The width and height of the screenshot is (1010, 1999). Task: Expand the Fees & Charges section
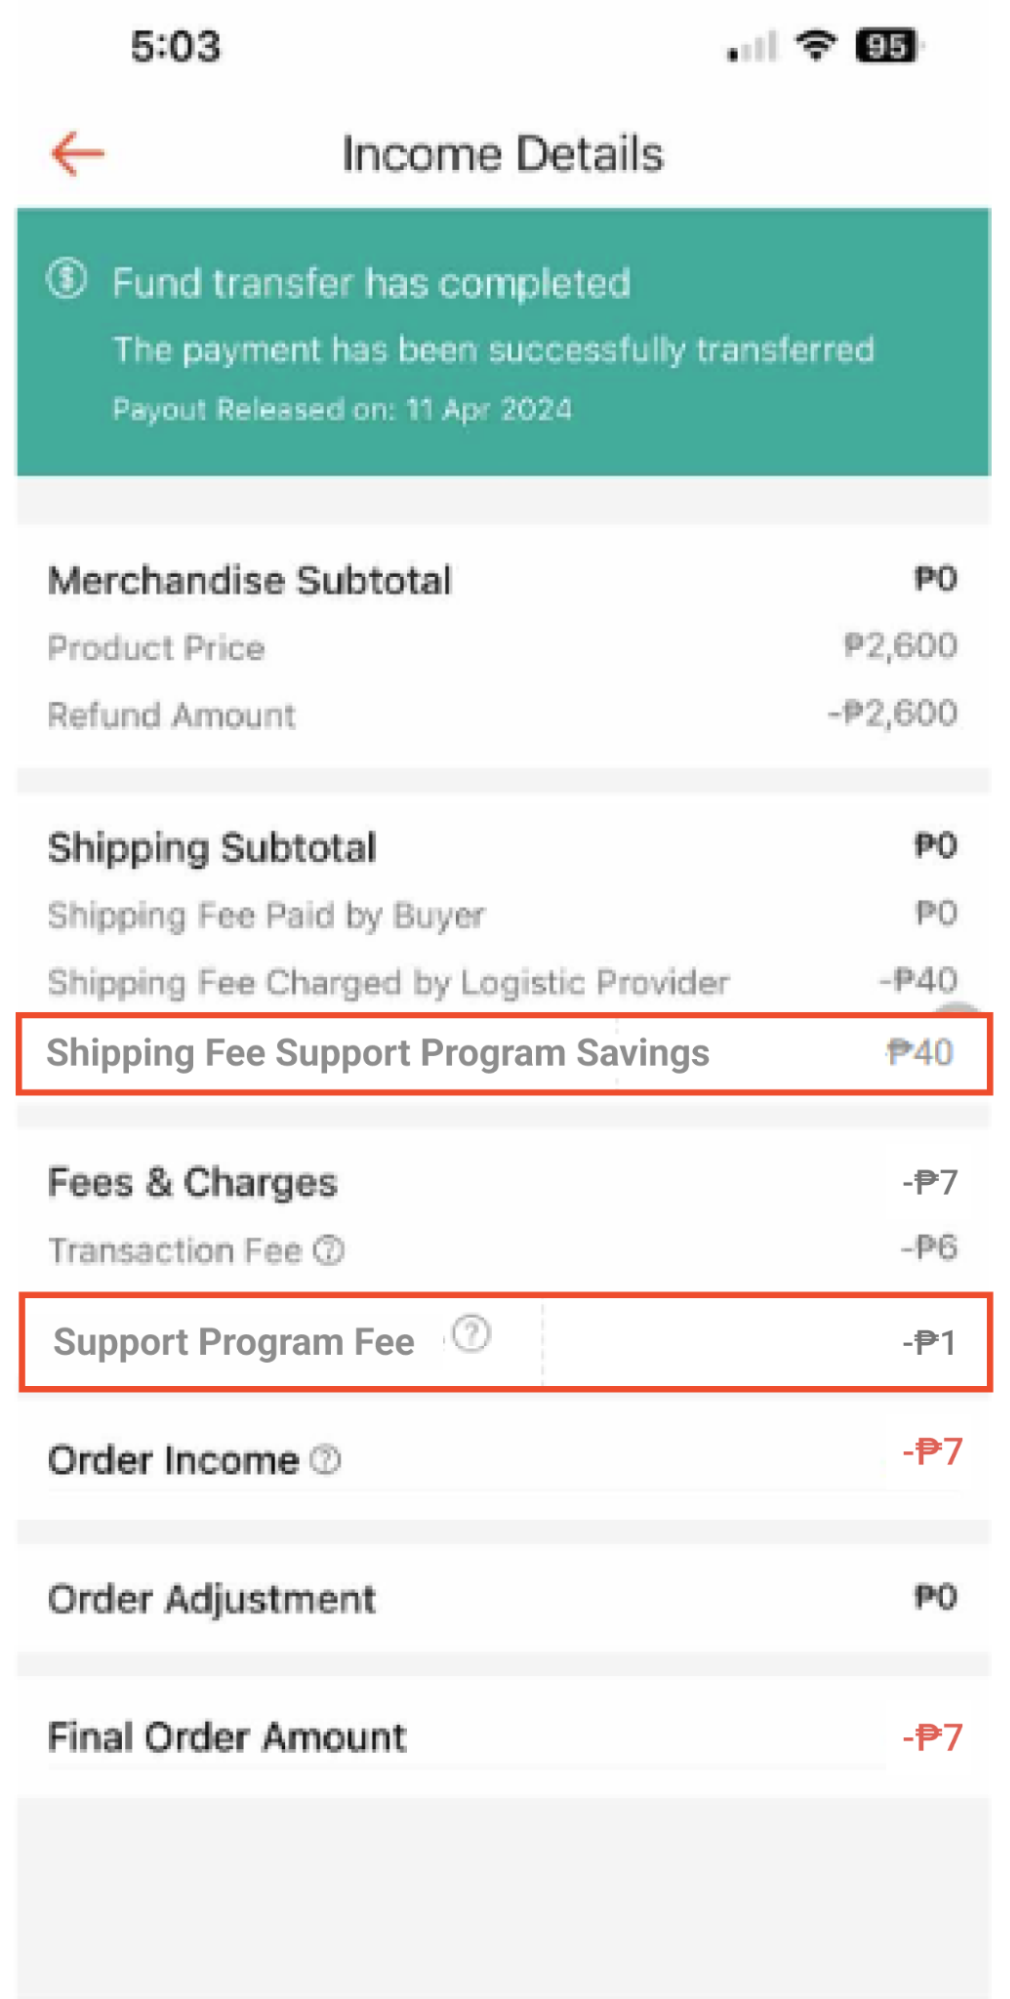tap(192, 1182)
